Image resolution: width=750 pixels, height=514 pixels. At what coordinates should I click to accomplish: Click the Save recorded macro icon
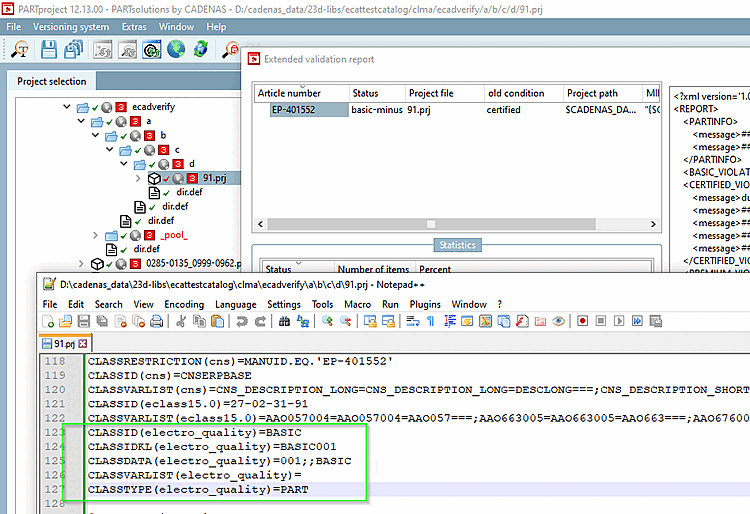coord(656,321)
